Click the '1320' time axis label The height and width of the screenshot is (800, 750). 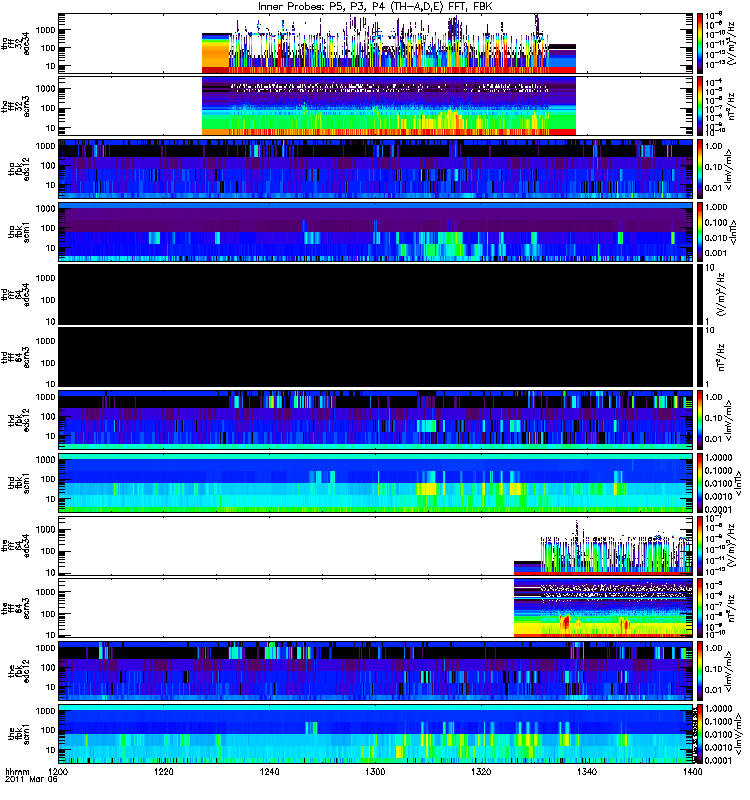click(481, 772)
